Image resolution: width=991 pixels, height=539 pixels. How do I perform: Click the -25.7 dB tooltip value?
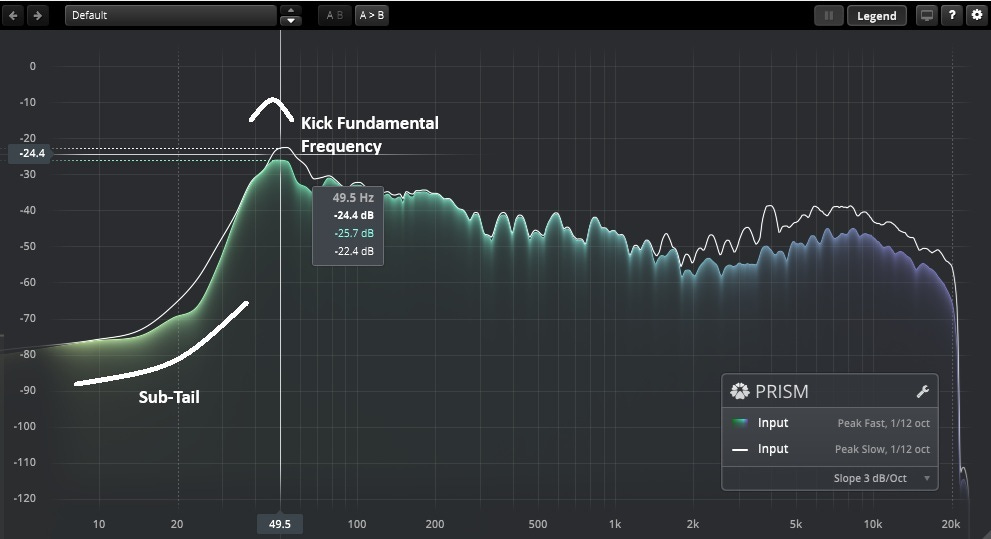click(354, 233)
